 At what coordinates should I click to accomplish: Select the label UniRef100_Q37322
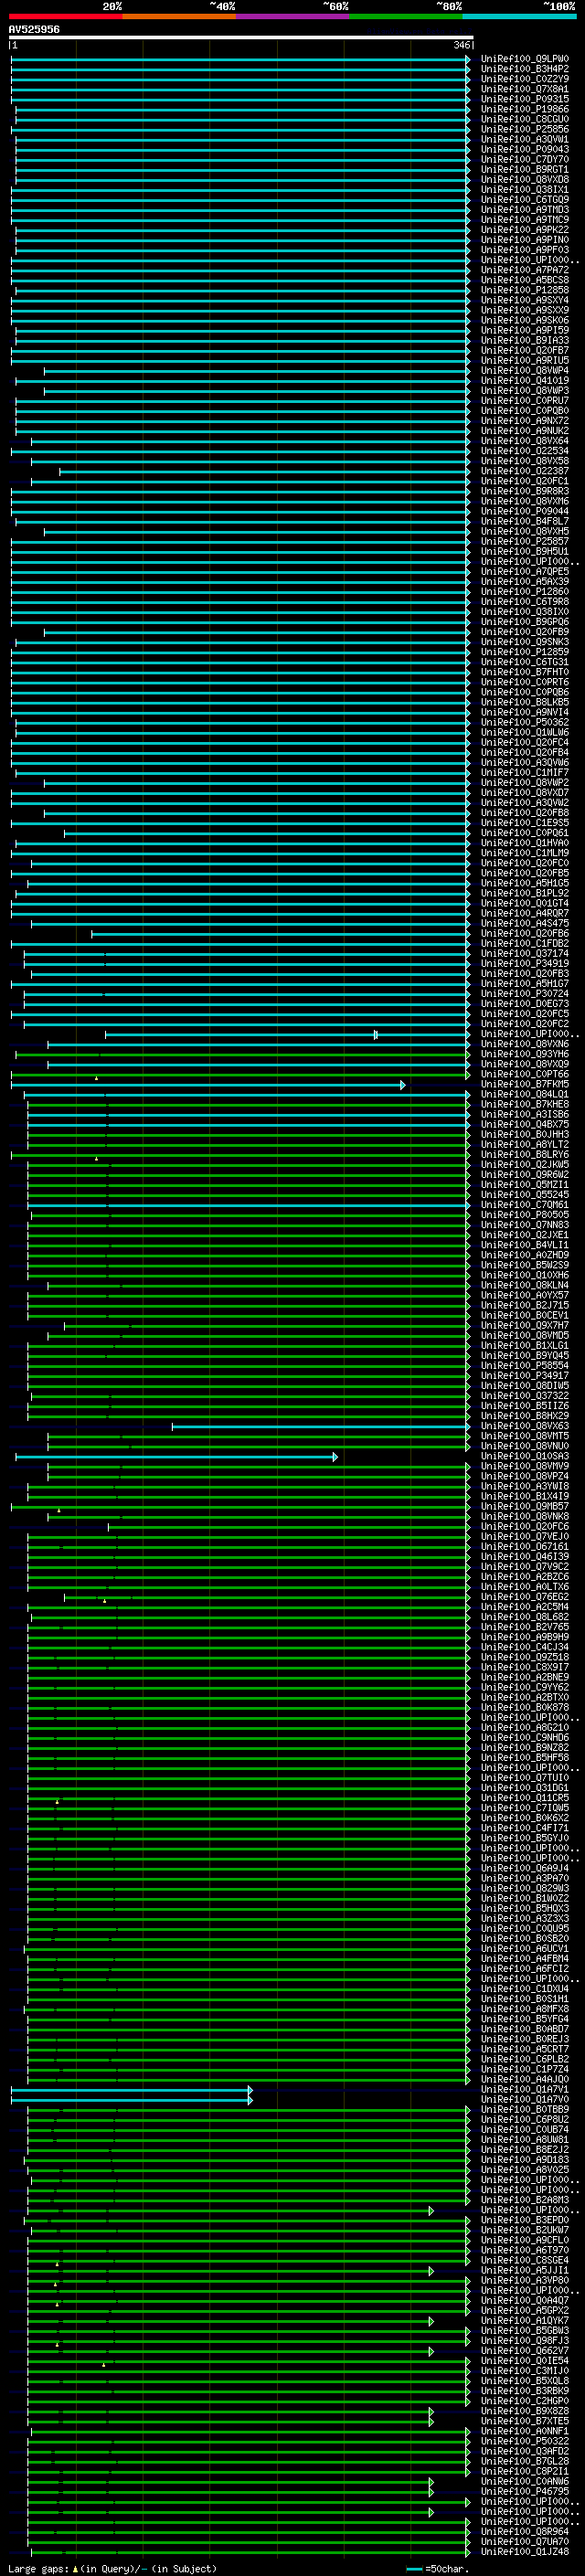point(525,1396)
